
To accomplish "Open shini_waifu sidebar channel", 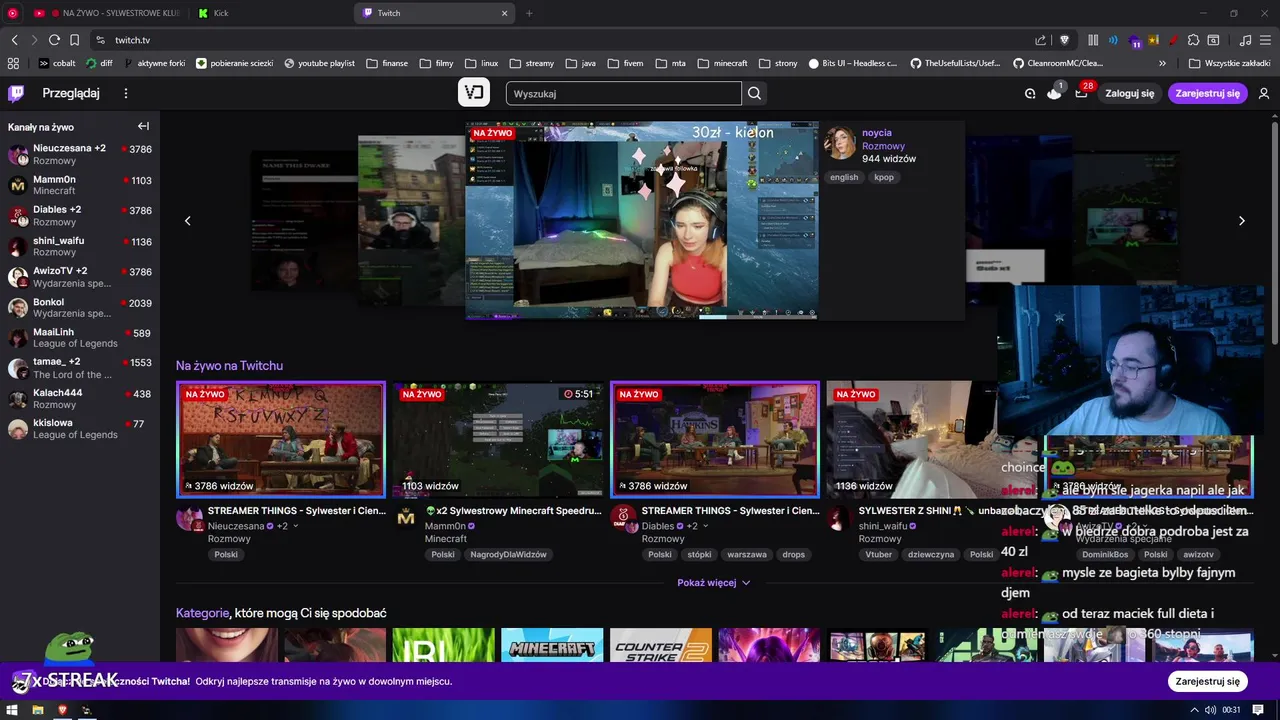I will click(x=80, y=246).
